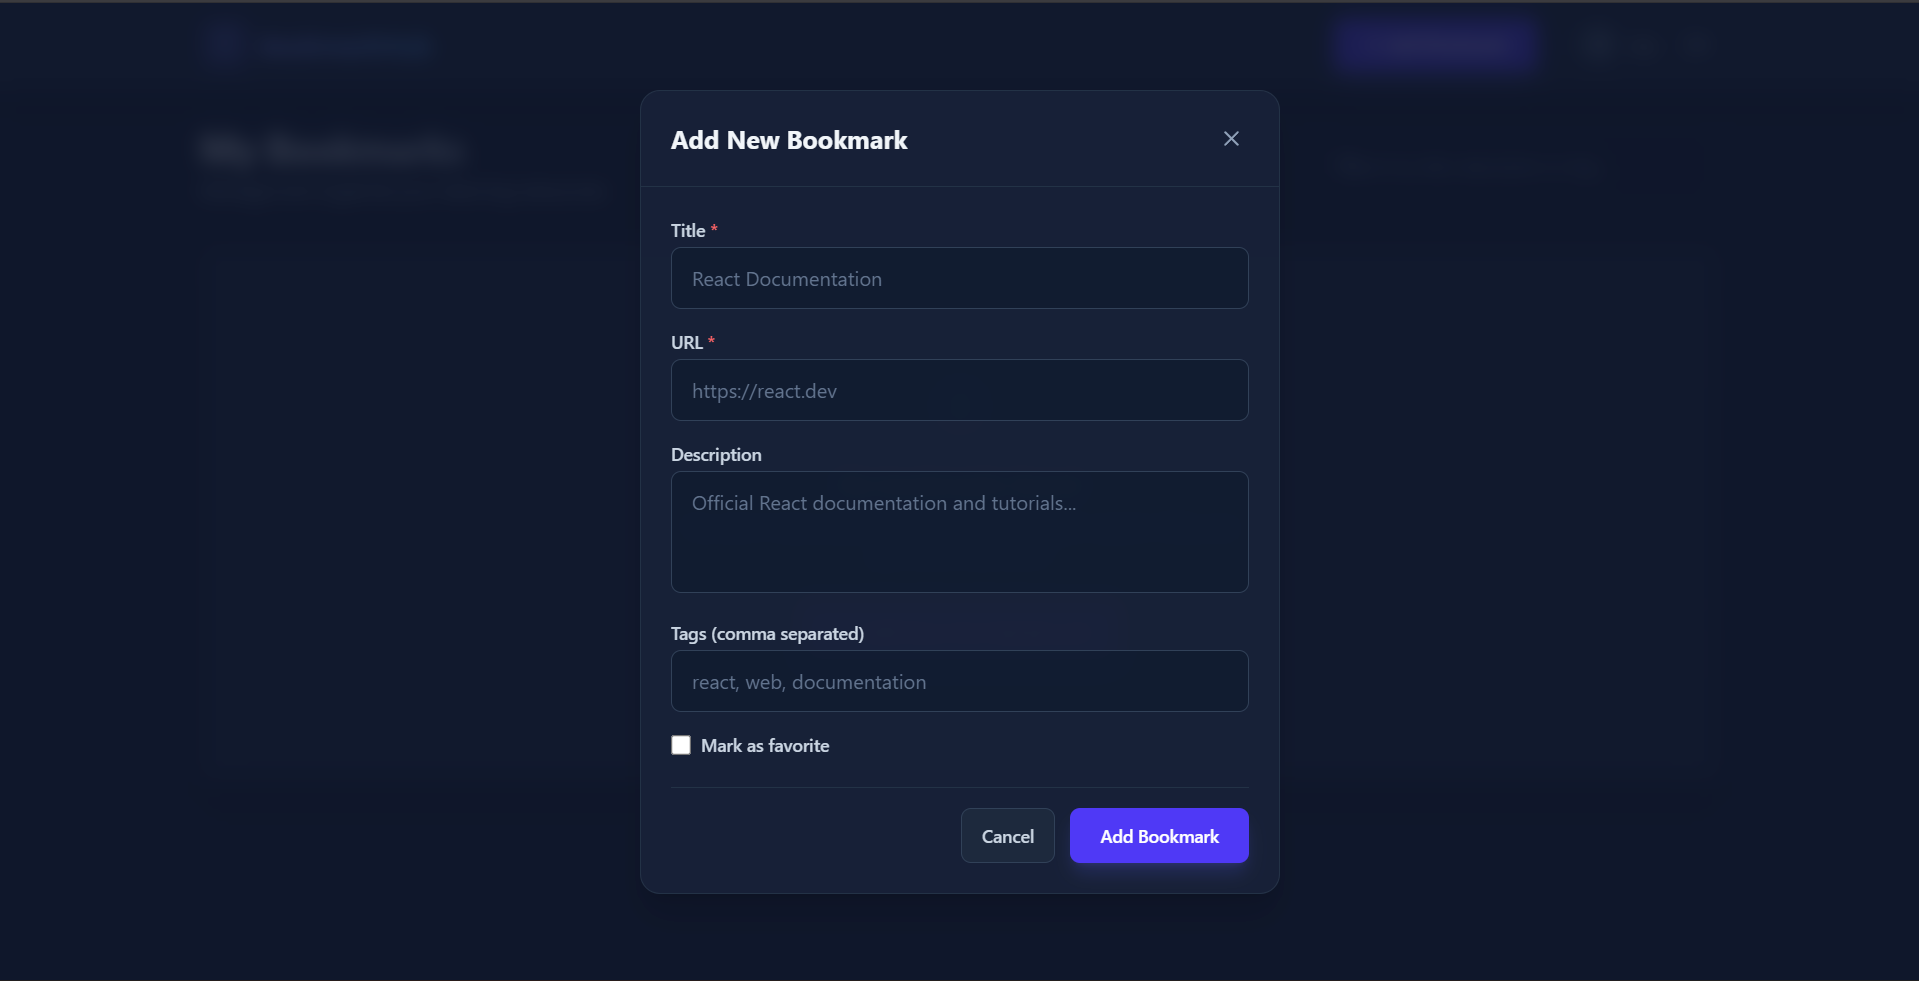
Task: Enable the Mark as favorite checkbox
Action: point(681,745)
